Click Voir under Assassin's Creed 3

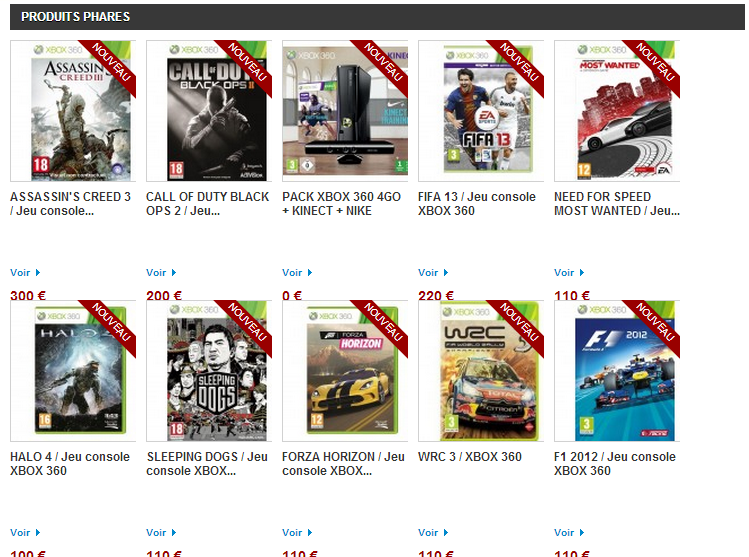25,273
